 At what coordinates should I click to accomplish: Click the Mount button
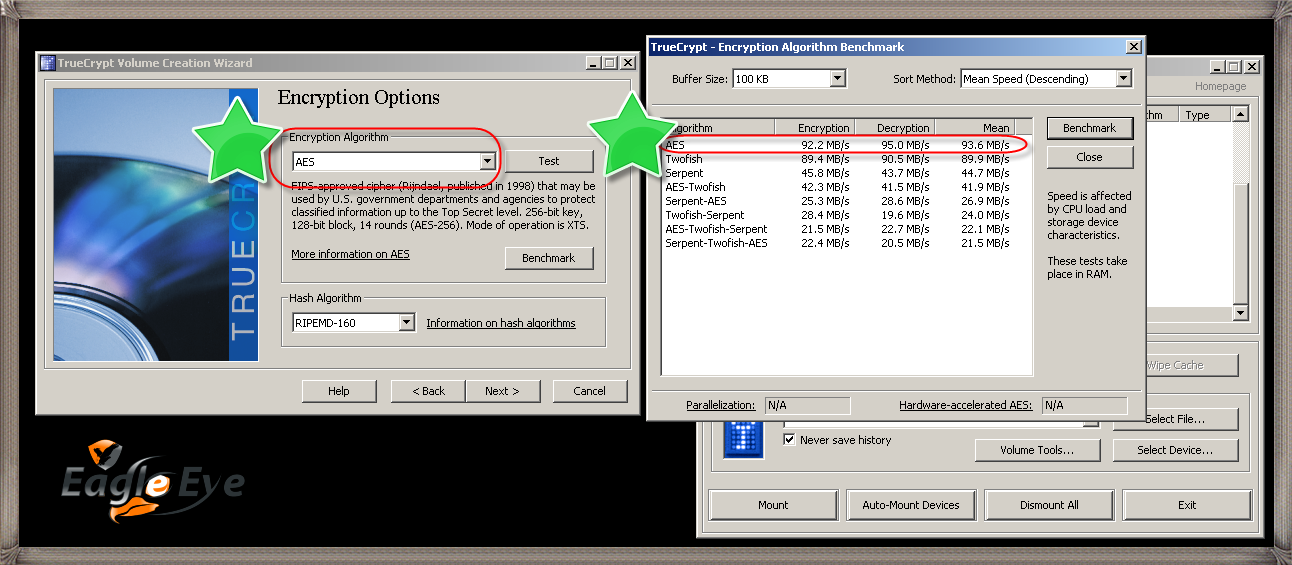tap(773, 505)
